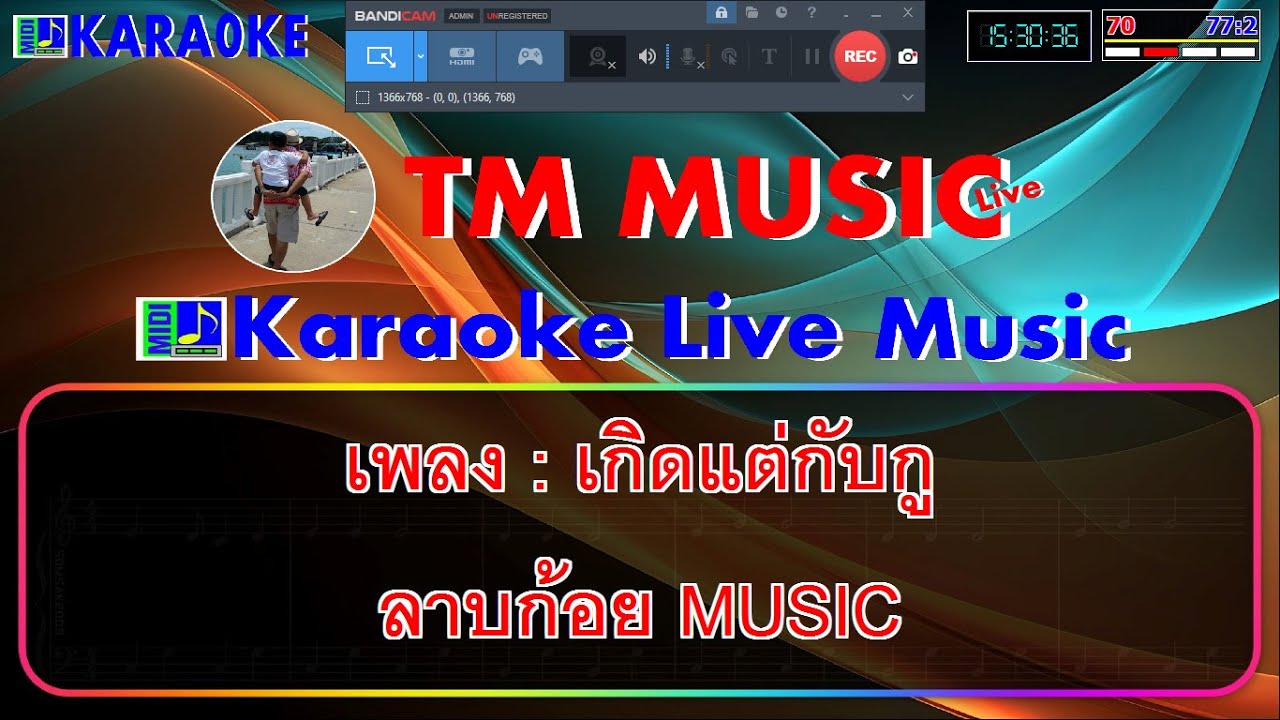Select the screen rectangle recording mode
The height and width of the screenshot is (720, 1280).
coord(380,56)
